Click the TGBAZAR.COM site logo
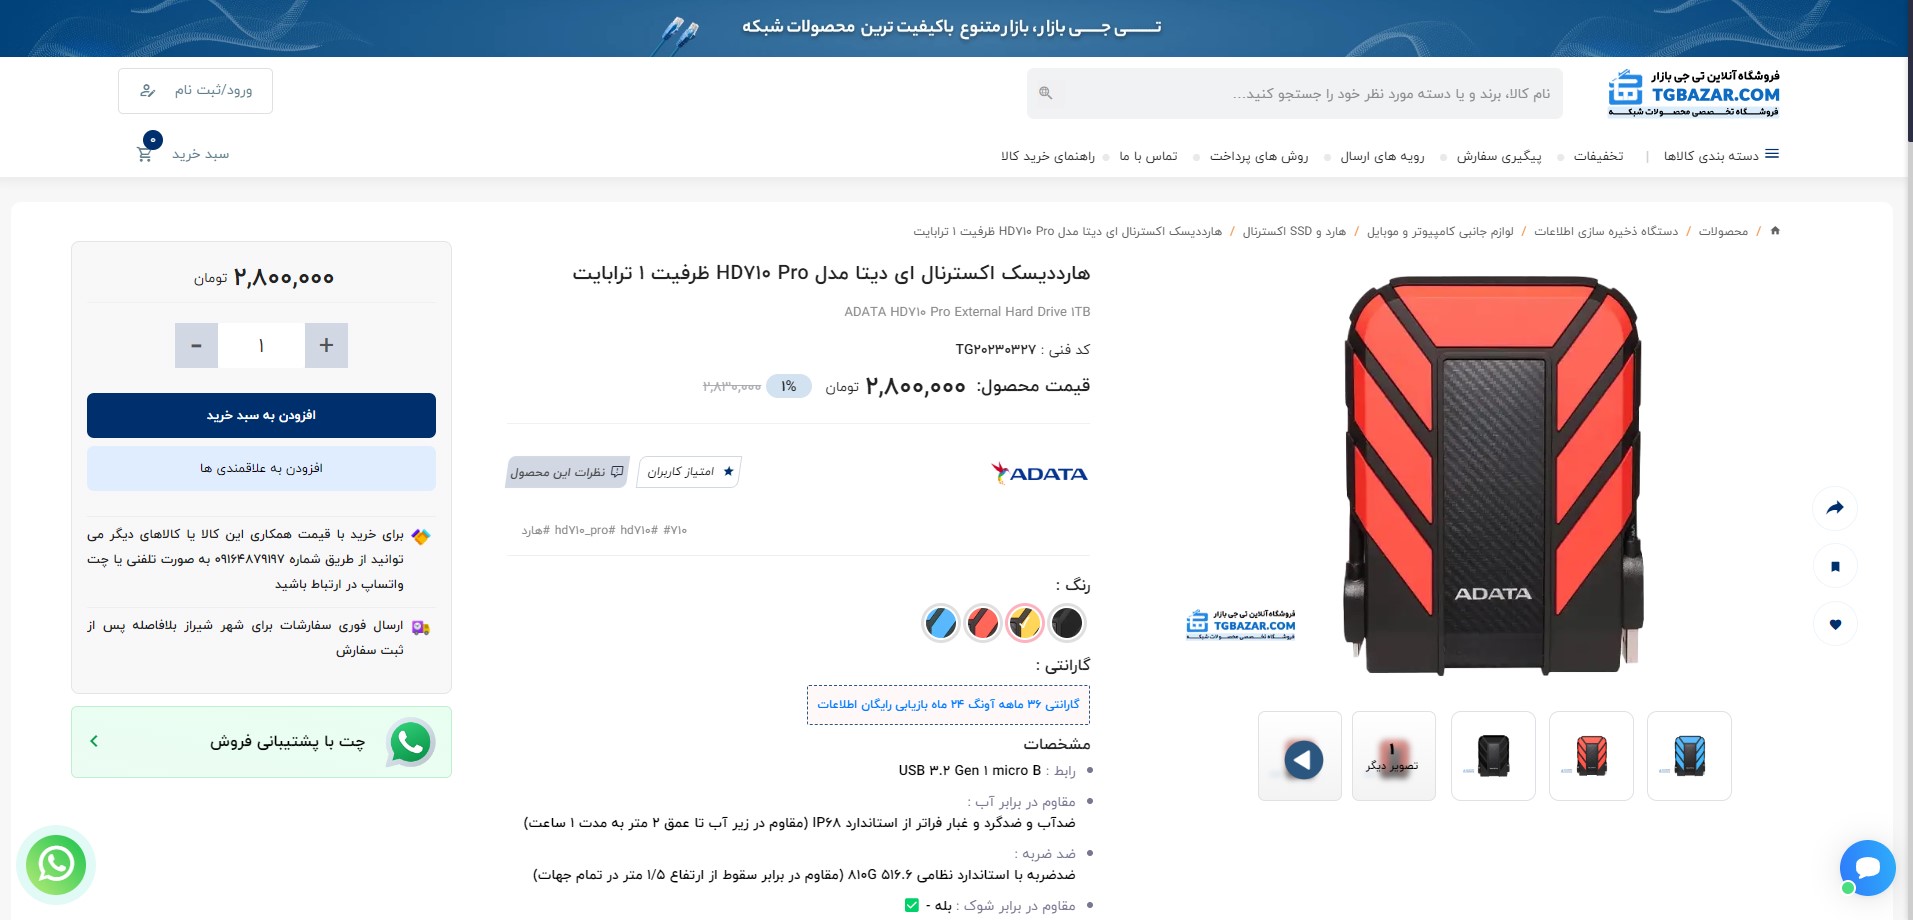This screenshot has width=1913, height=920. pyautogui.click(x=1694, y=93)
